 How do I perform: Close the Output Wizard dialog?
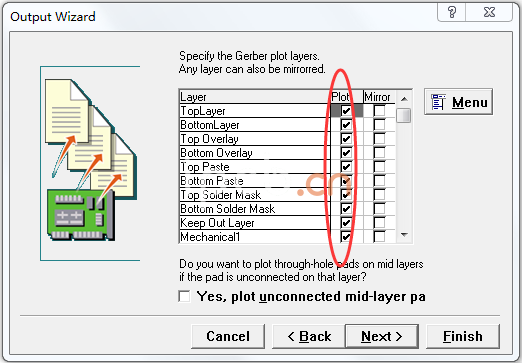(x=489, y=12)
